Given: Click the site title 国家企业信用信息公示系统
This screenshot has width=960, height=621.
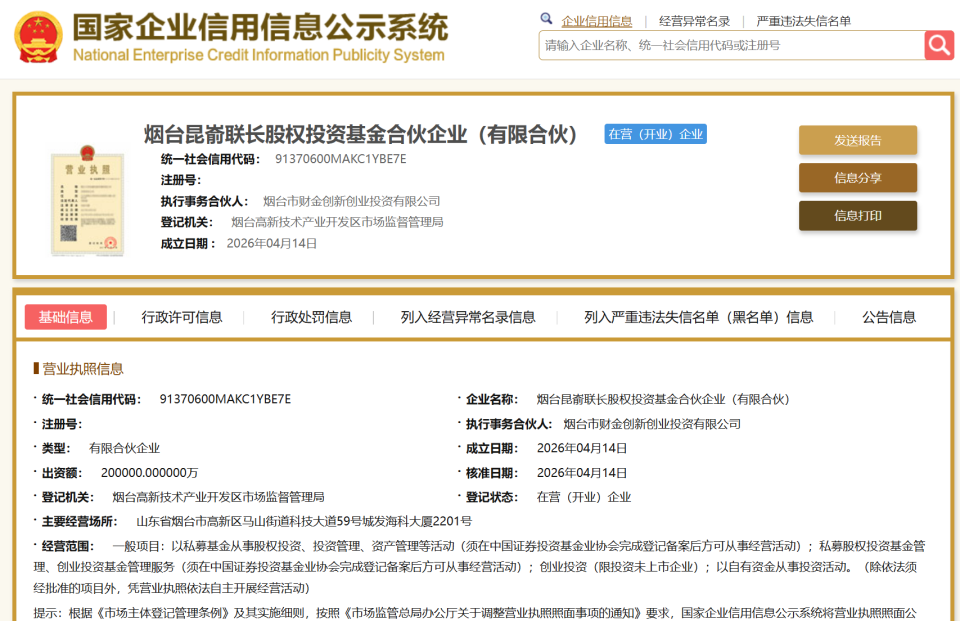Looking at the screenshot, I should point(260,28).
